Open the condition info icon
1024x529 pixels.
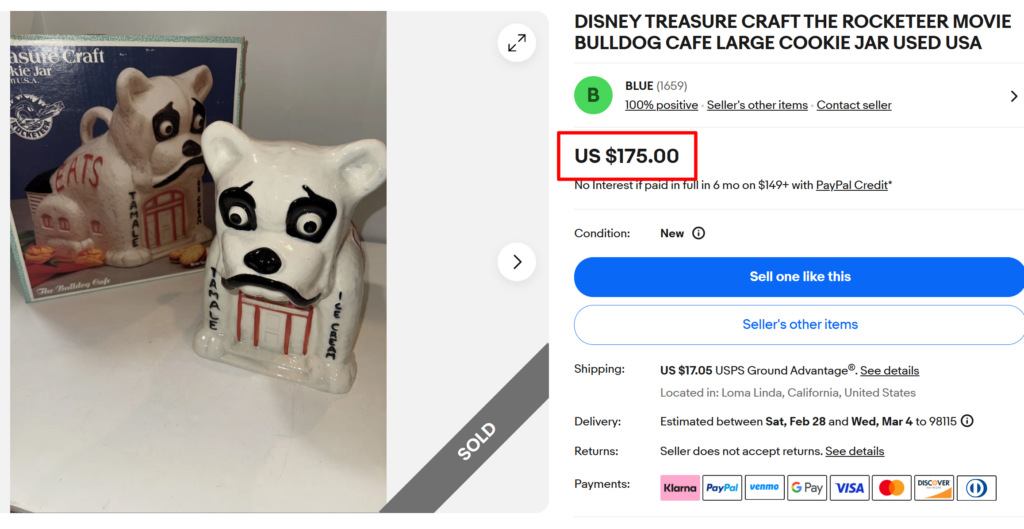pyautogui.click(x=698, y=233)
